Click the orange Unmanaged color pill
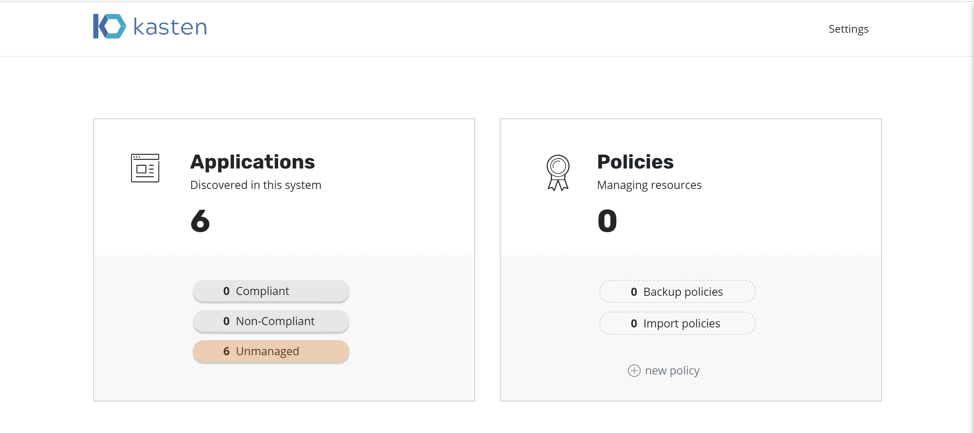The height and width of the screenshot is (433, 974). 271,352
